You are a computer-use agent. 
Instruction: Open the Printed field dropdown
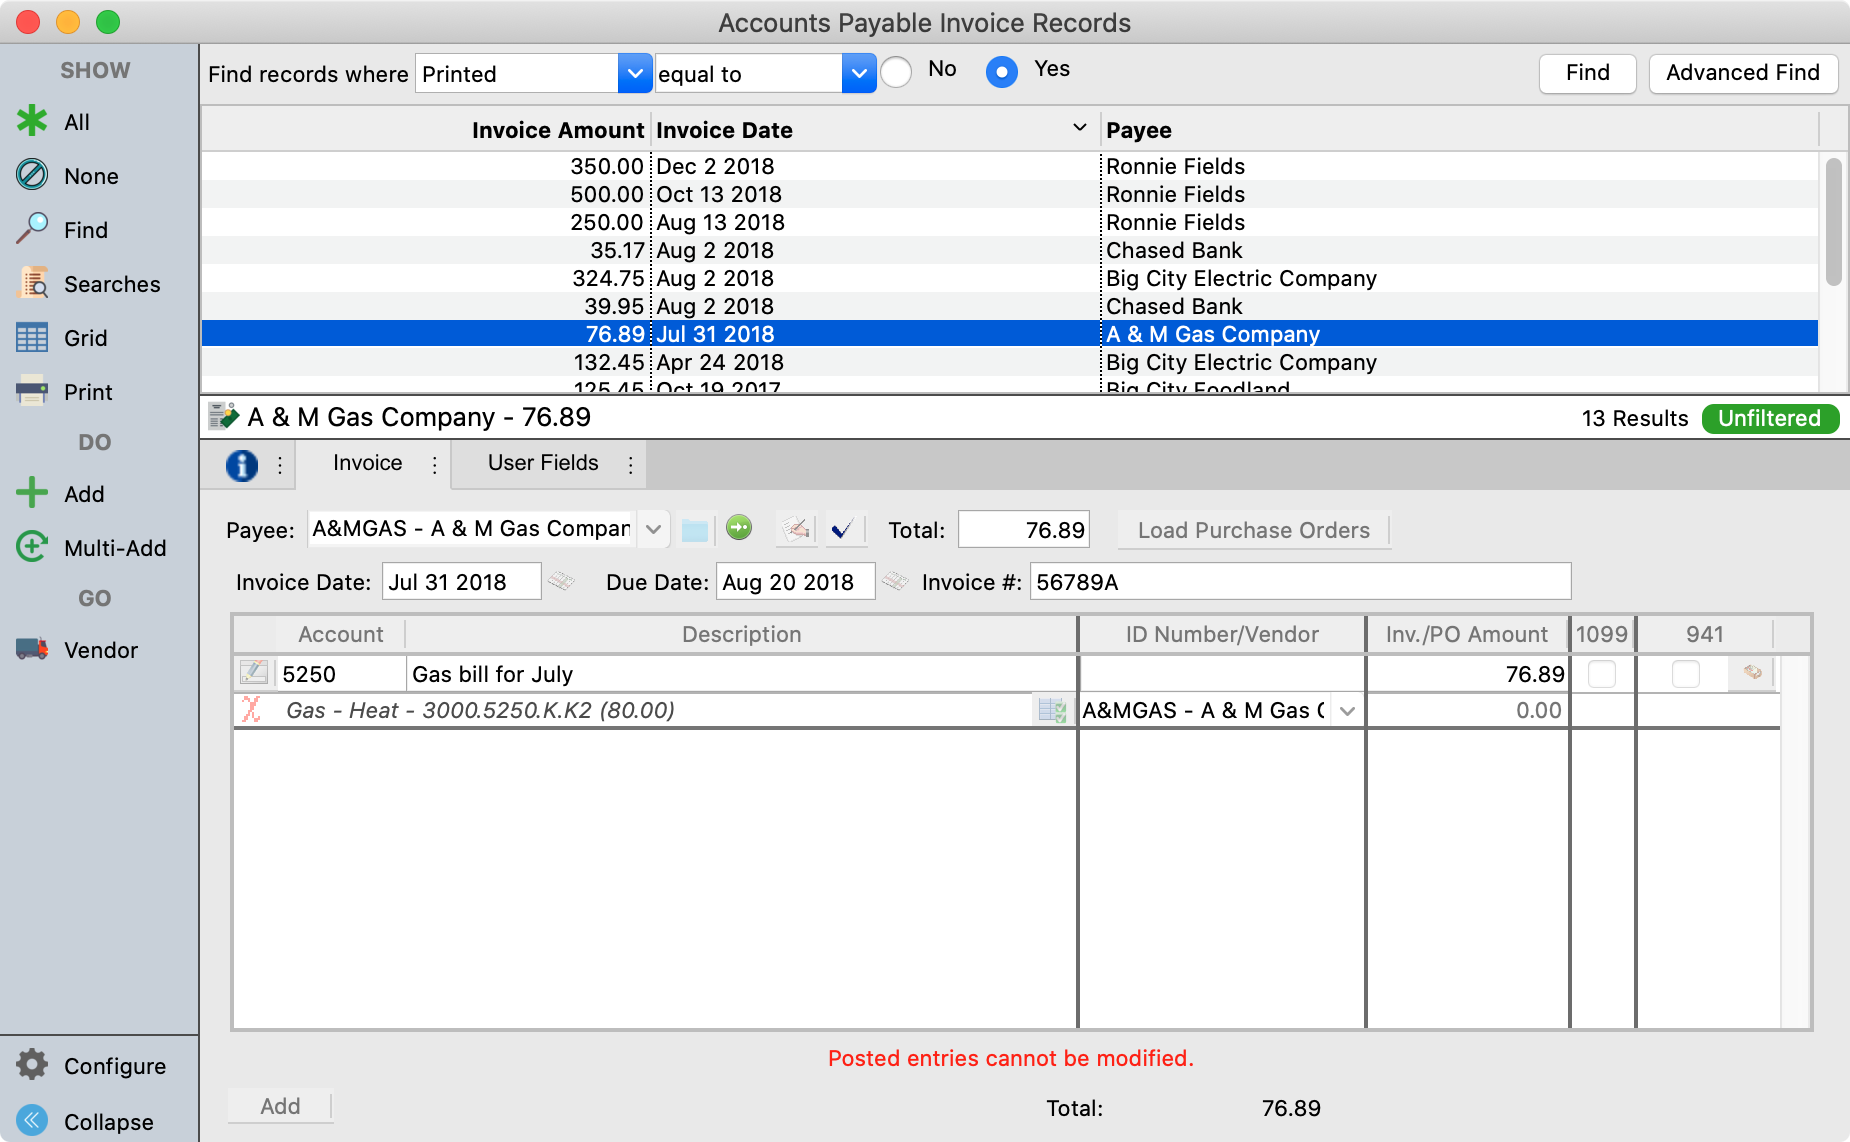[x=634, y=74]
